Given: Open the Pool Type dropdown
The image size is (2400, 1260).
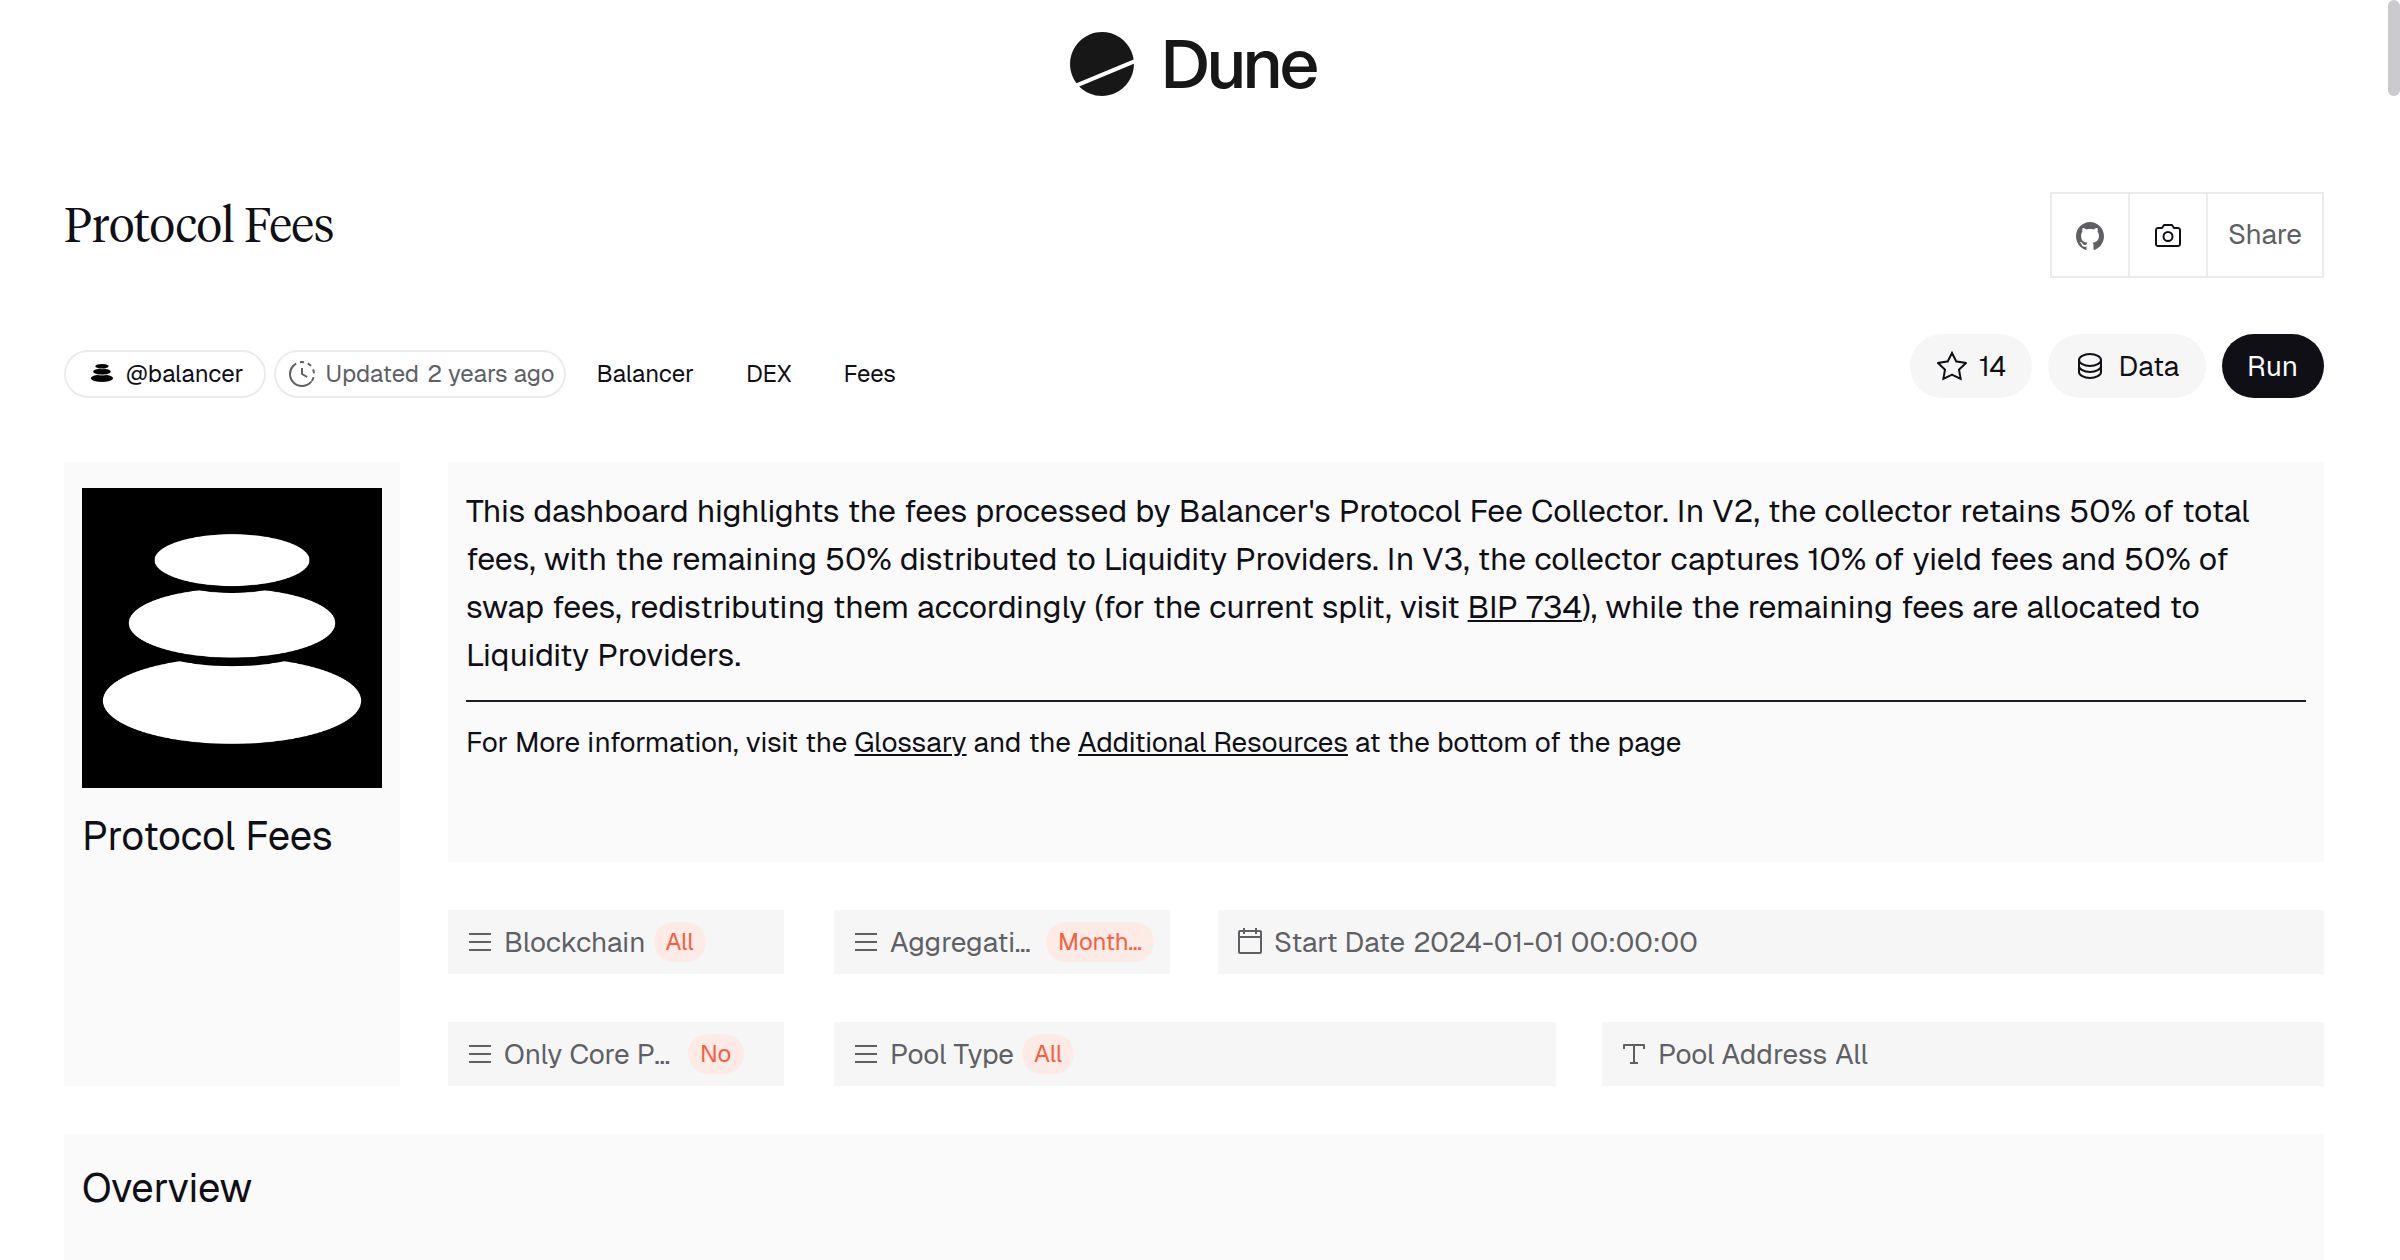Looking at the screenshot, I should click(x=1194, y=1054).
